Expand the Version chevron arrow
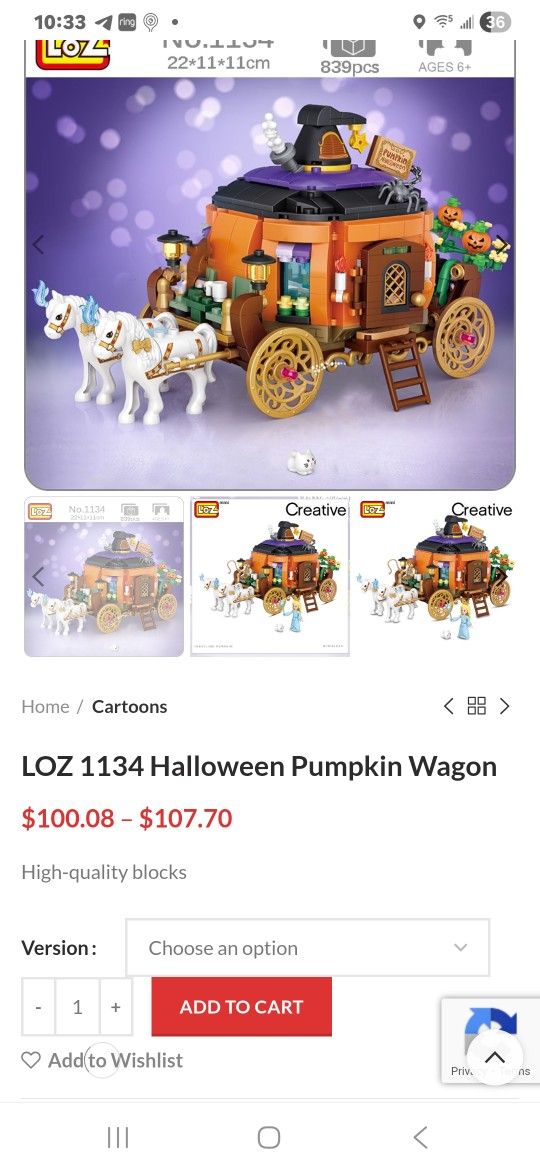The width and height of the screenshot is (540, 1170). [x=461, y=948]
